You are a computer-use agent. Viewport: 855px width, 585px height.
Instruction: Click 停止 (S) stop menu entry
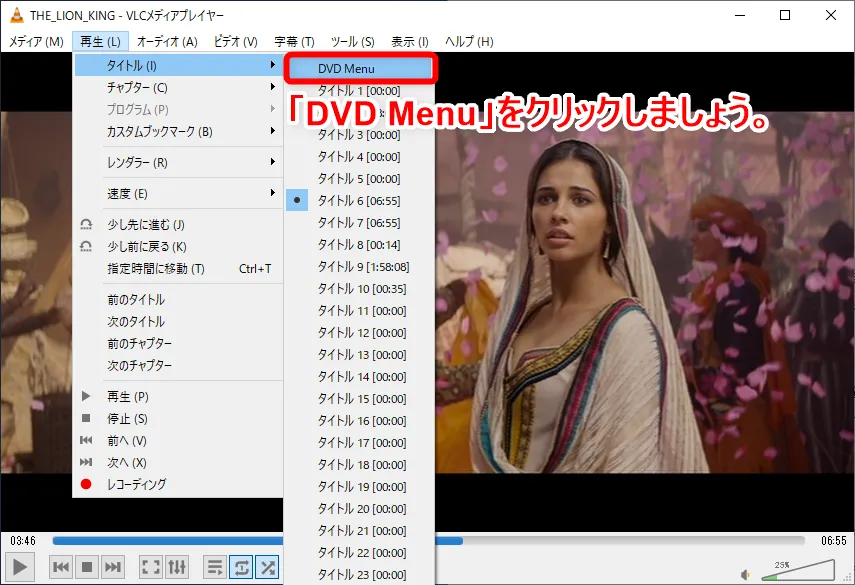click(178, 419)
